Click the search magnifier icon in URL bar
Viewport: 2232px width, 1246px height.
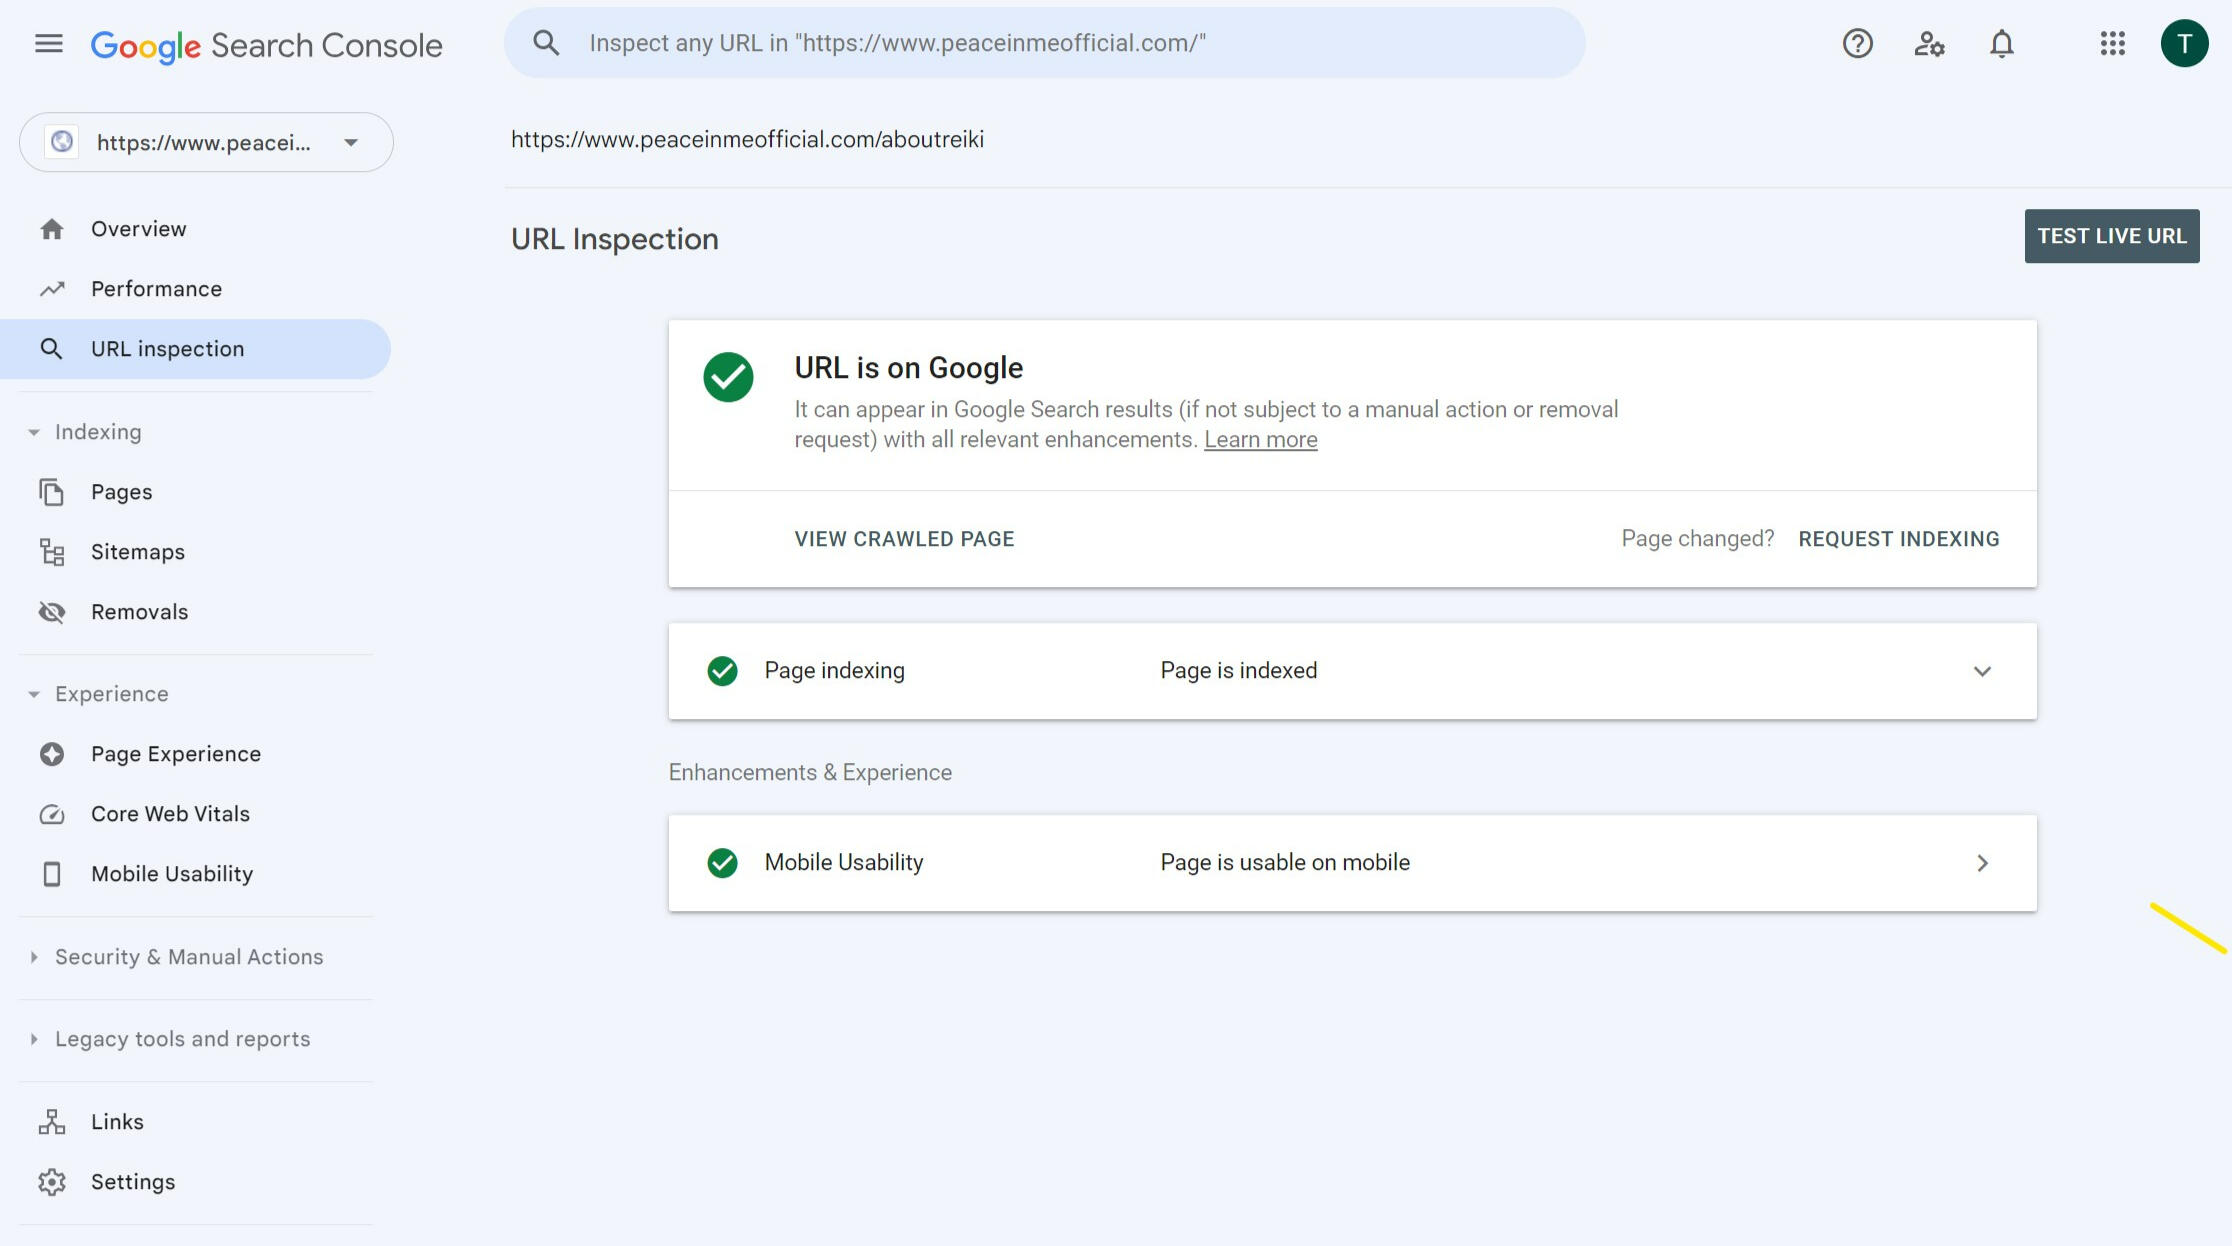[x=546, y=43]
